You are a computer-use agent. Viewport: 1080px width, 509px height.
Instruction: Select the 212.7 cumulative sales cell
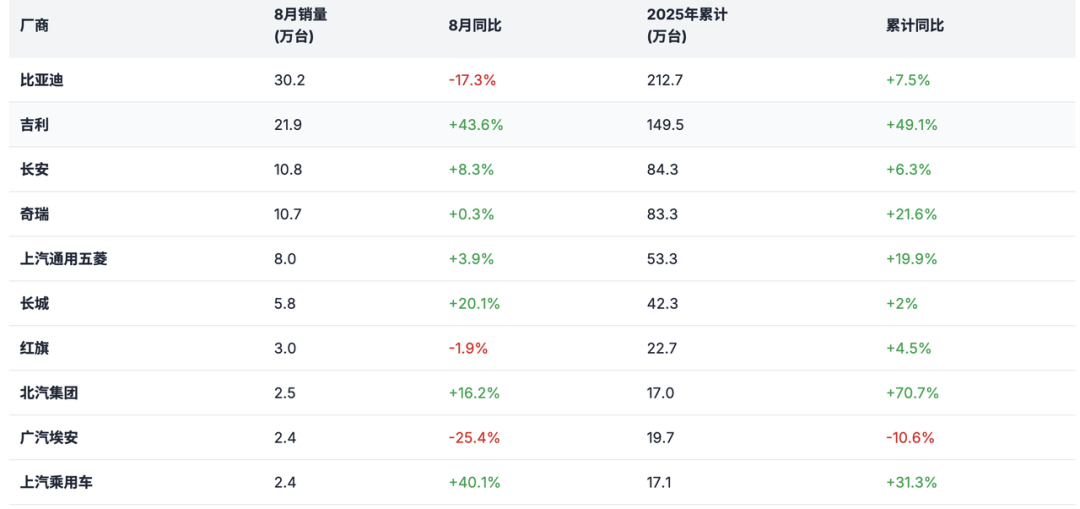[665, 80]
